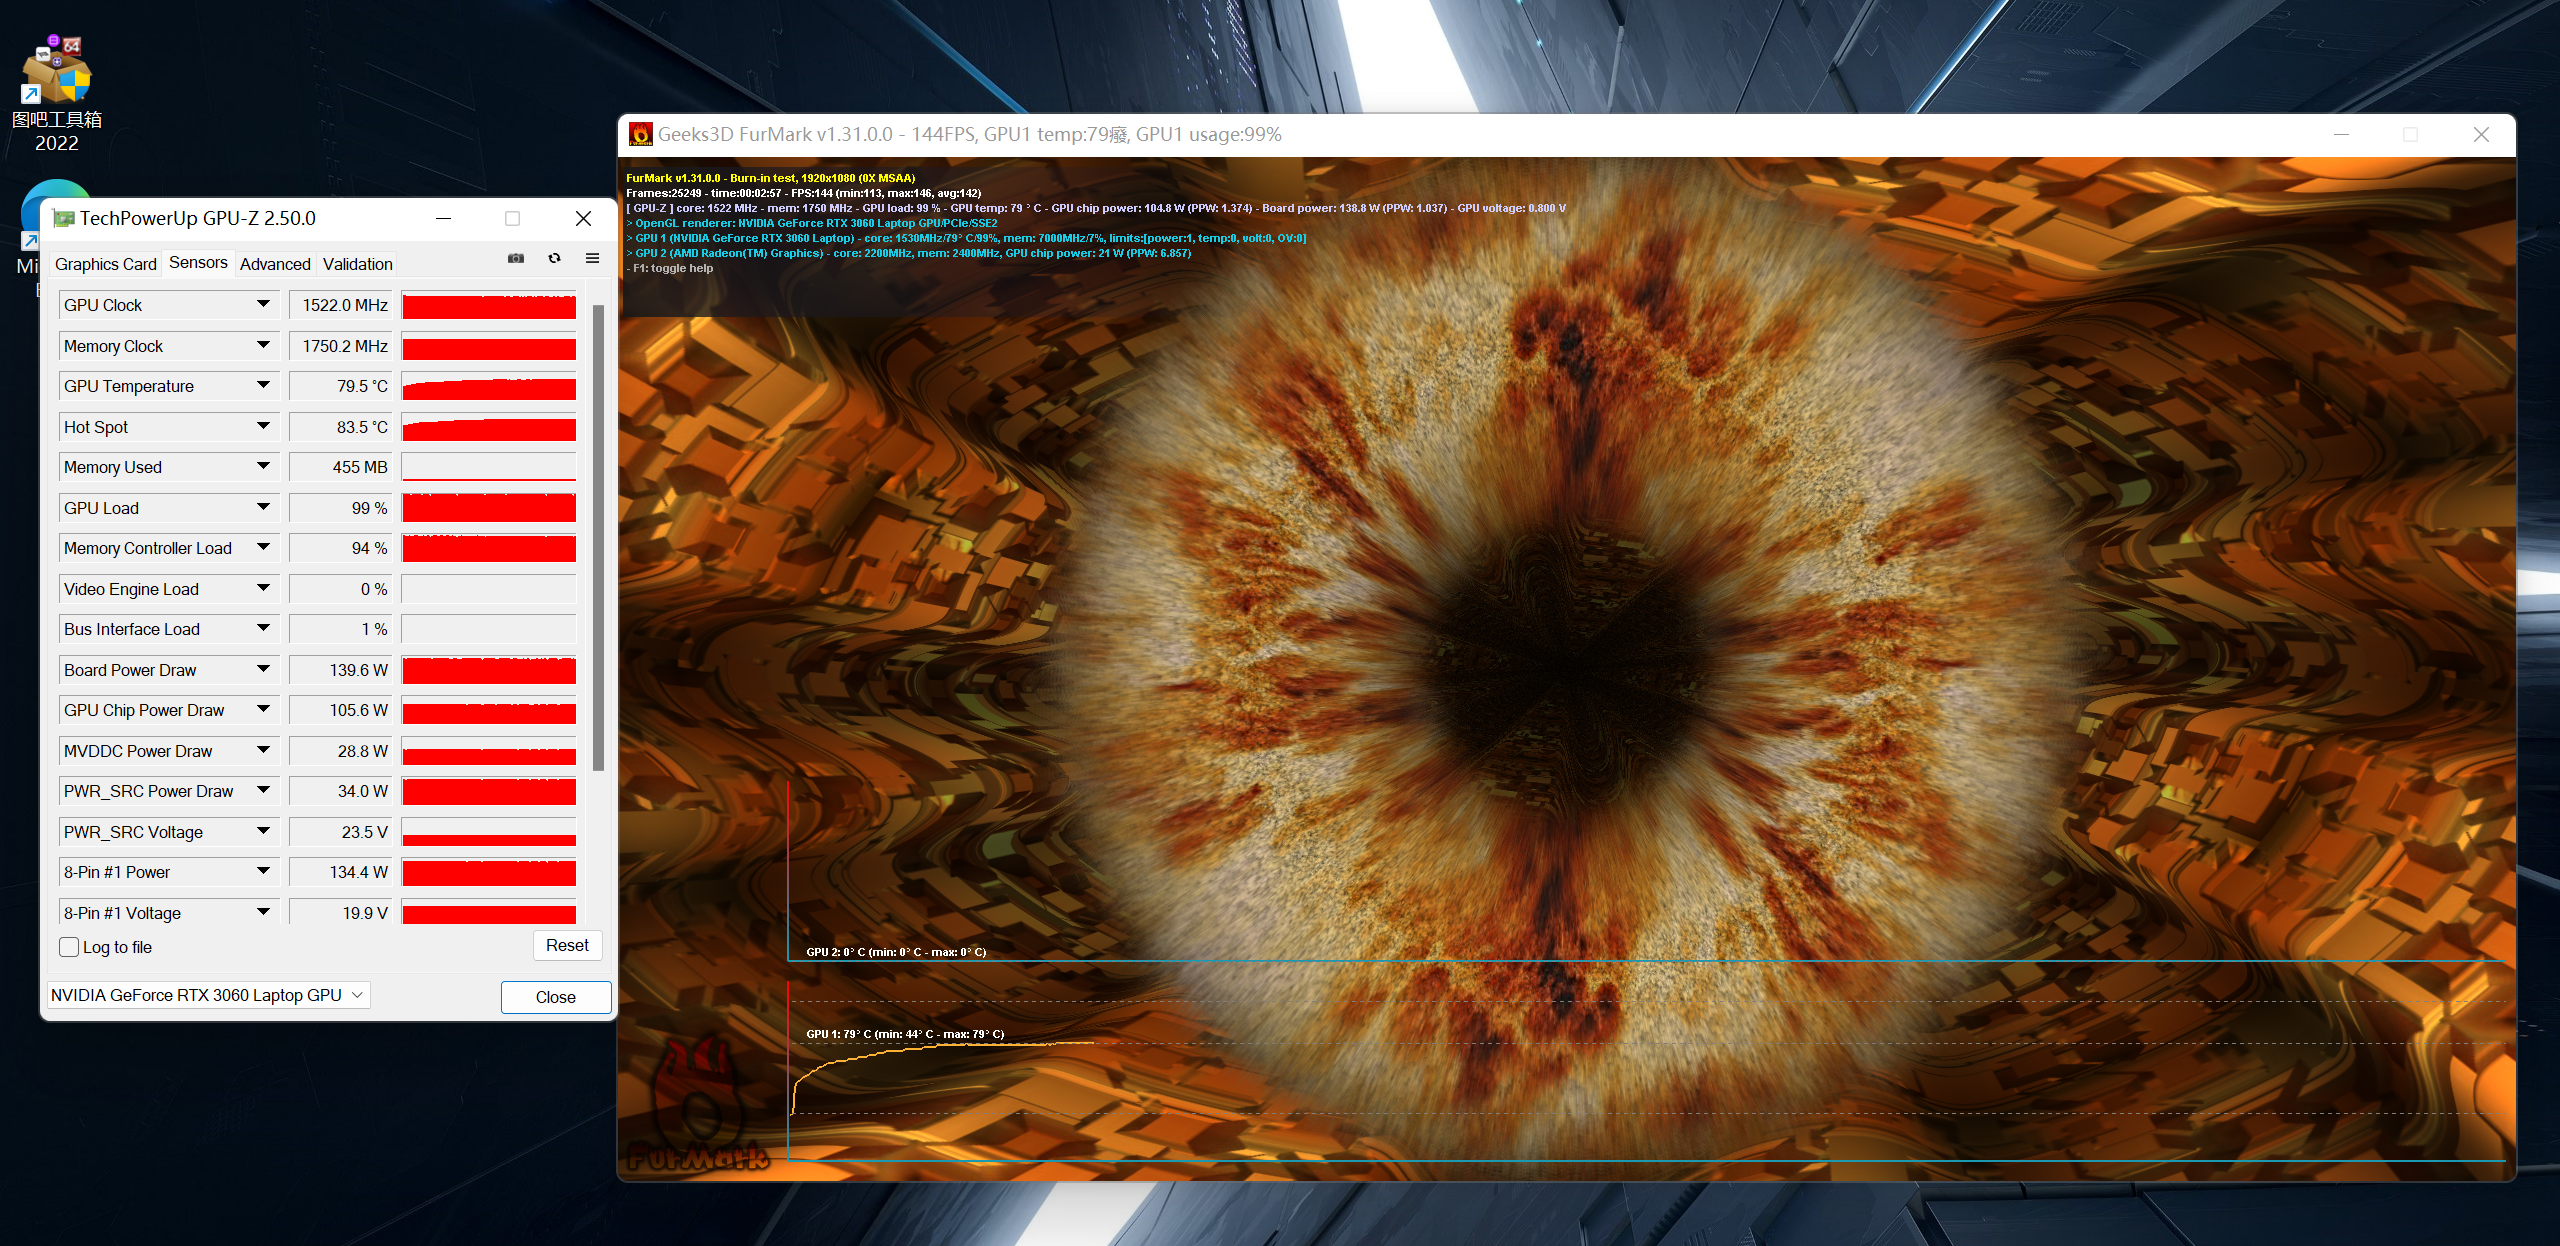
Task: Open the Validation tab
Action: pos(357,264)
